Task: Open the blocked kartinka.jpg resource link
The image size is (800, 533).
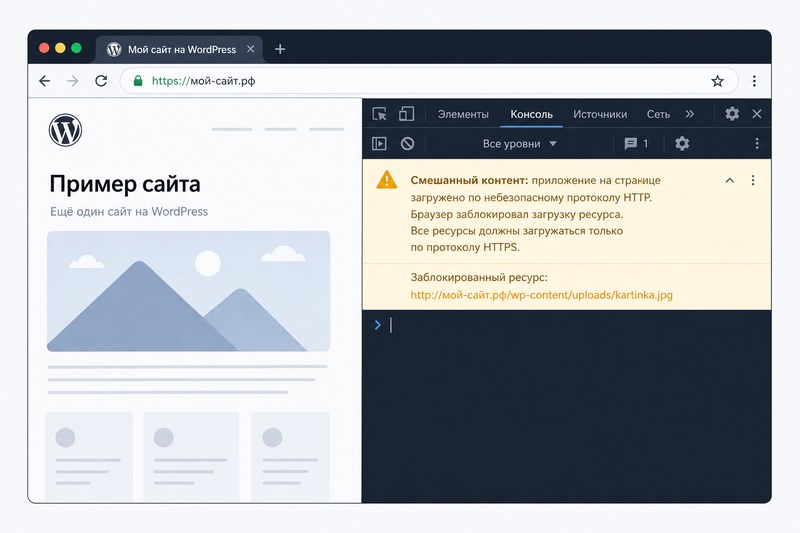Action: 541,295
